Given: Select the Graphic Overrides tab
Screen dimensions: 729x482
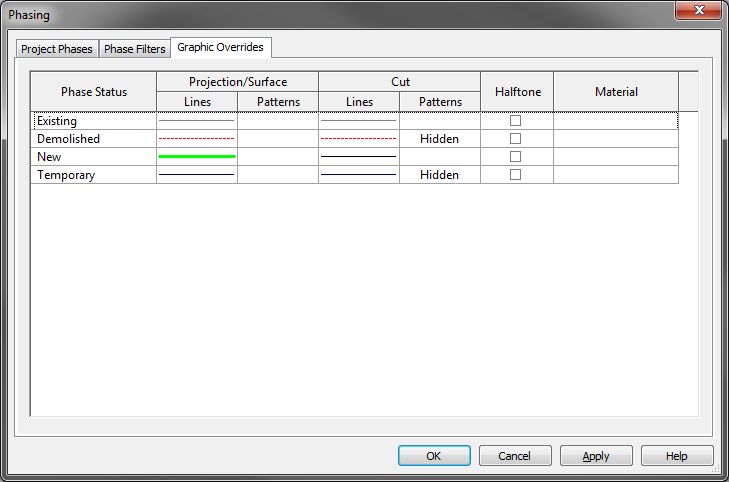Looking at the screenshot, I should point(221,47).
